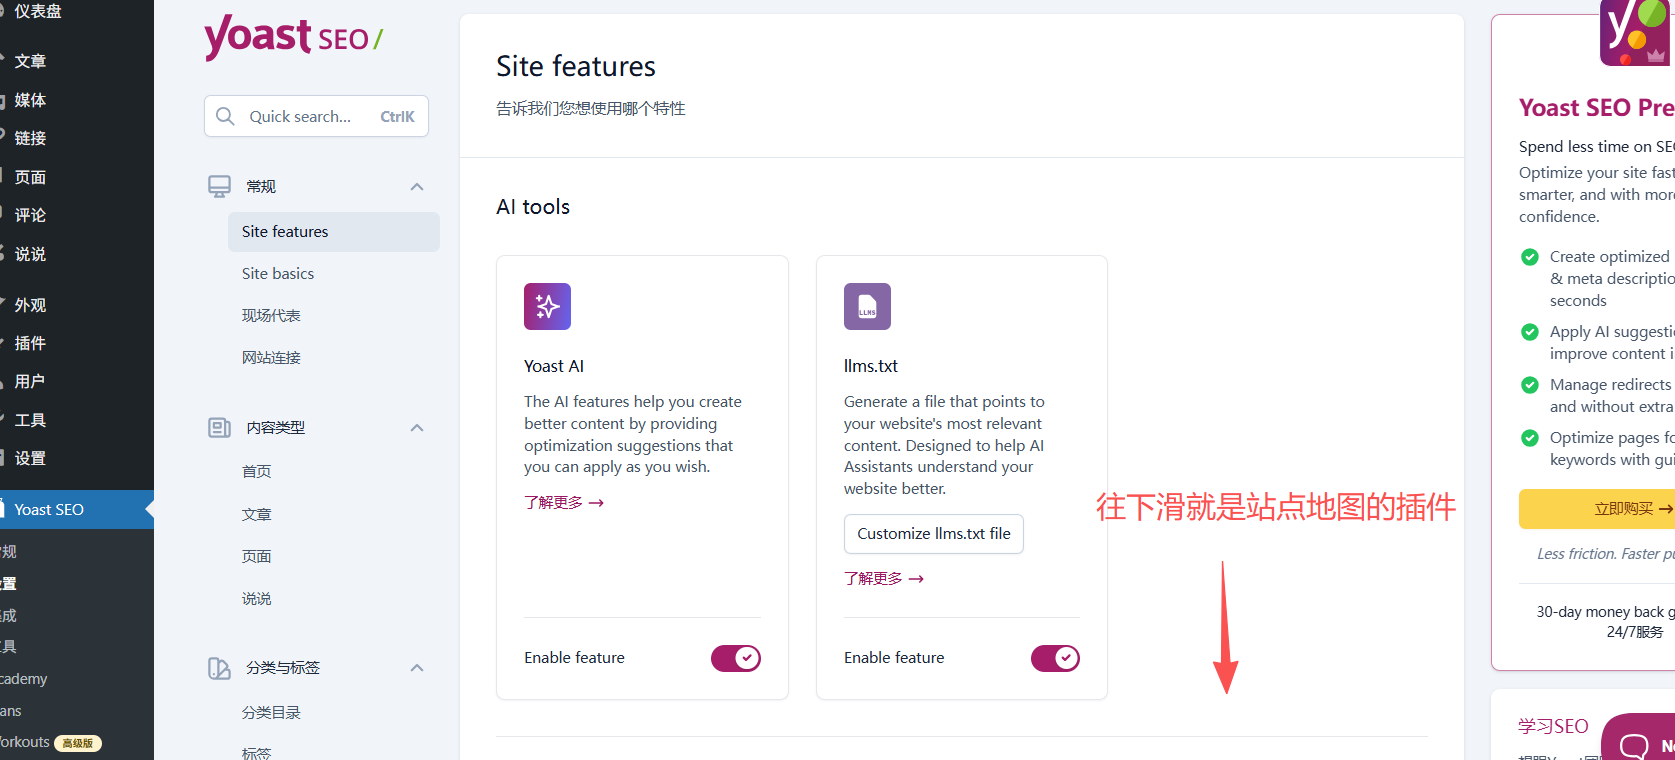Click the green checkmark beside Manage redirects
Screen dimensions: 1675x760
tap(1529, 385)
